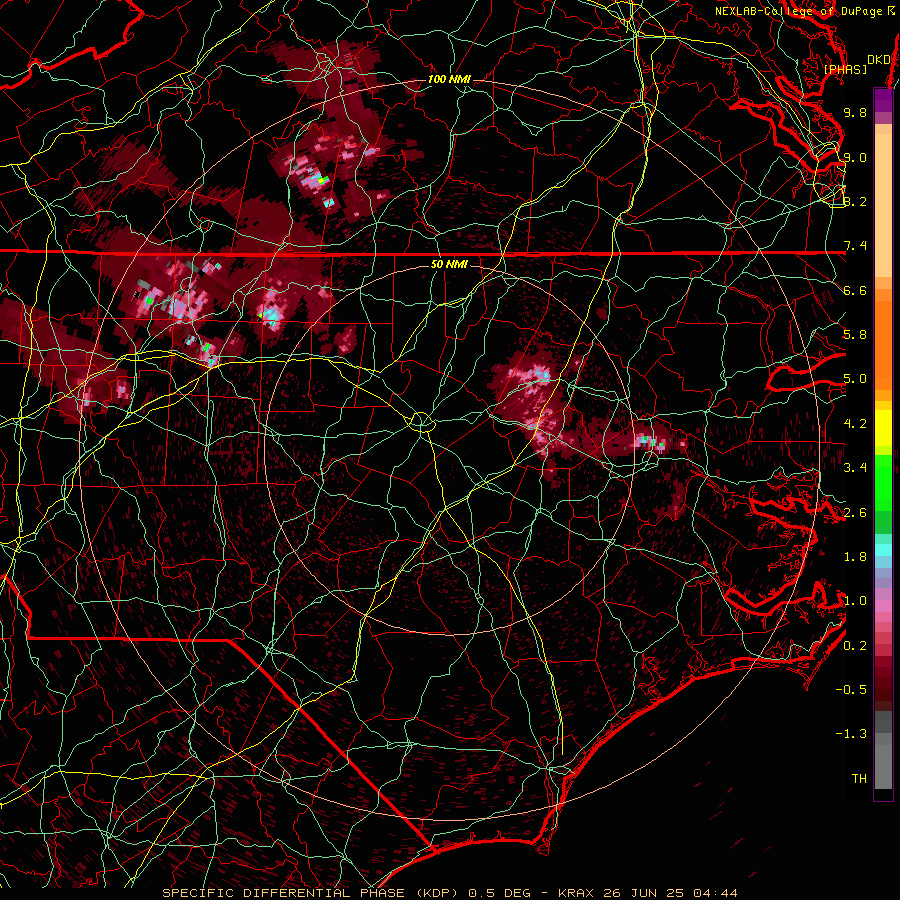Image resolution: width=900 pixels, height=900 pixels.
Task: Click the 0.2 value on the scale
Action: [855, 646]
